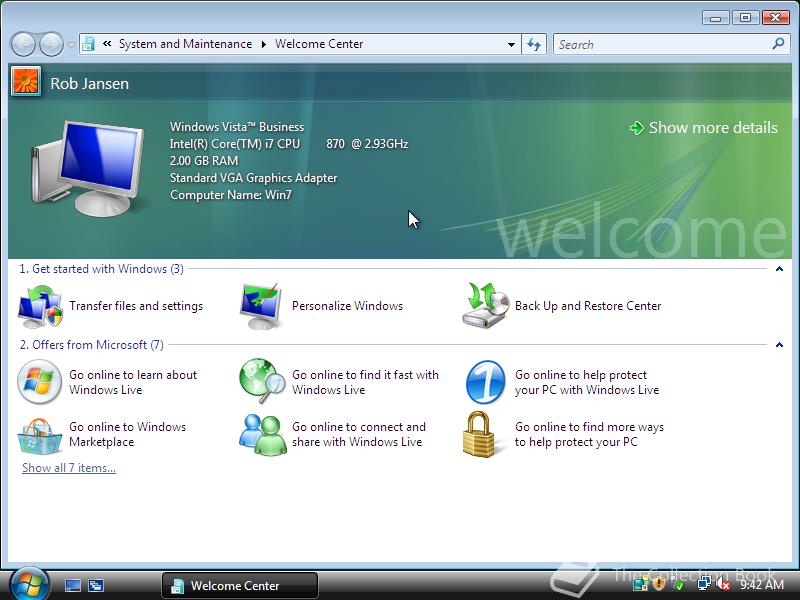800x600 pixels.
Task: Expand arrow after System and Maintenance breadcrumb
Action: pyautogui.click(x=264, y=44)
